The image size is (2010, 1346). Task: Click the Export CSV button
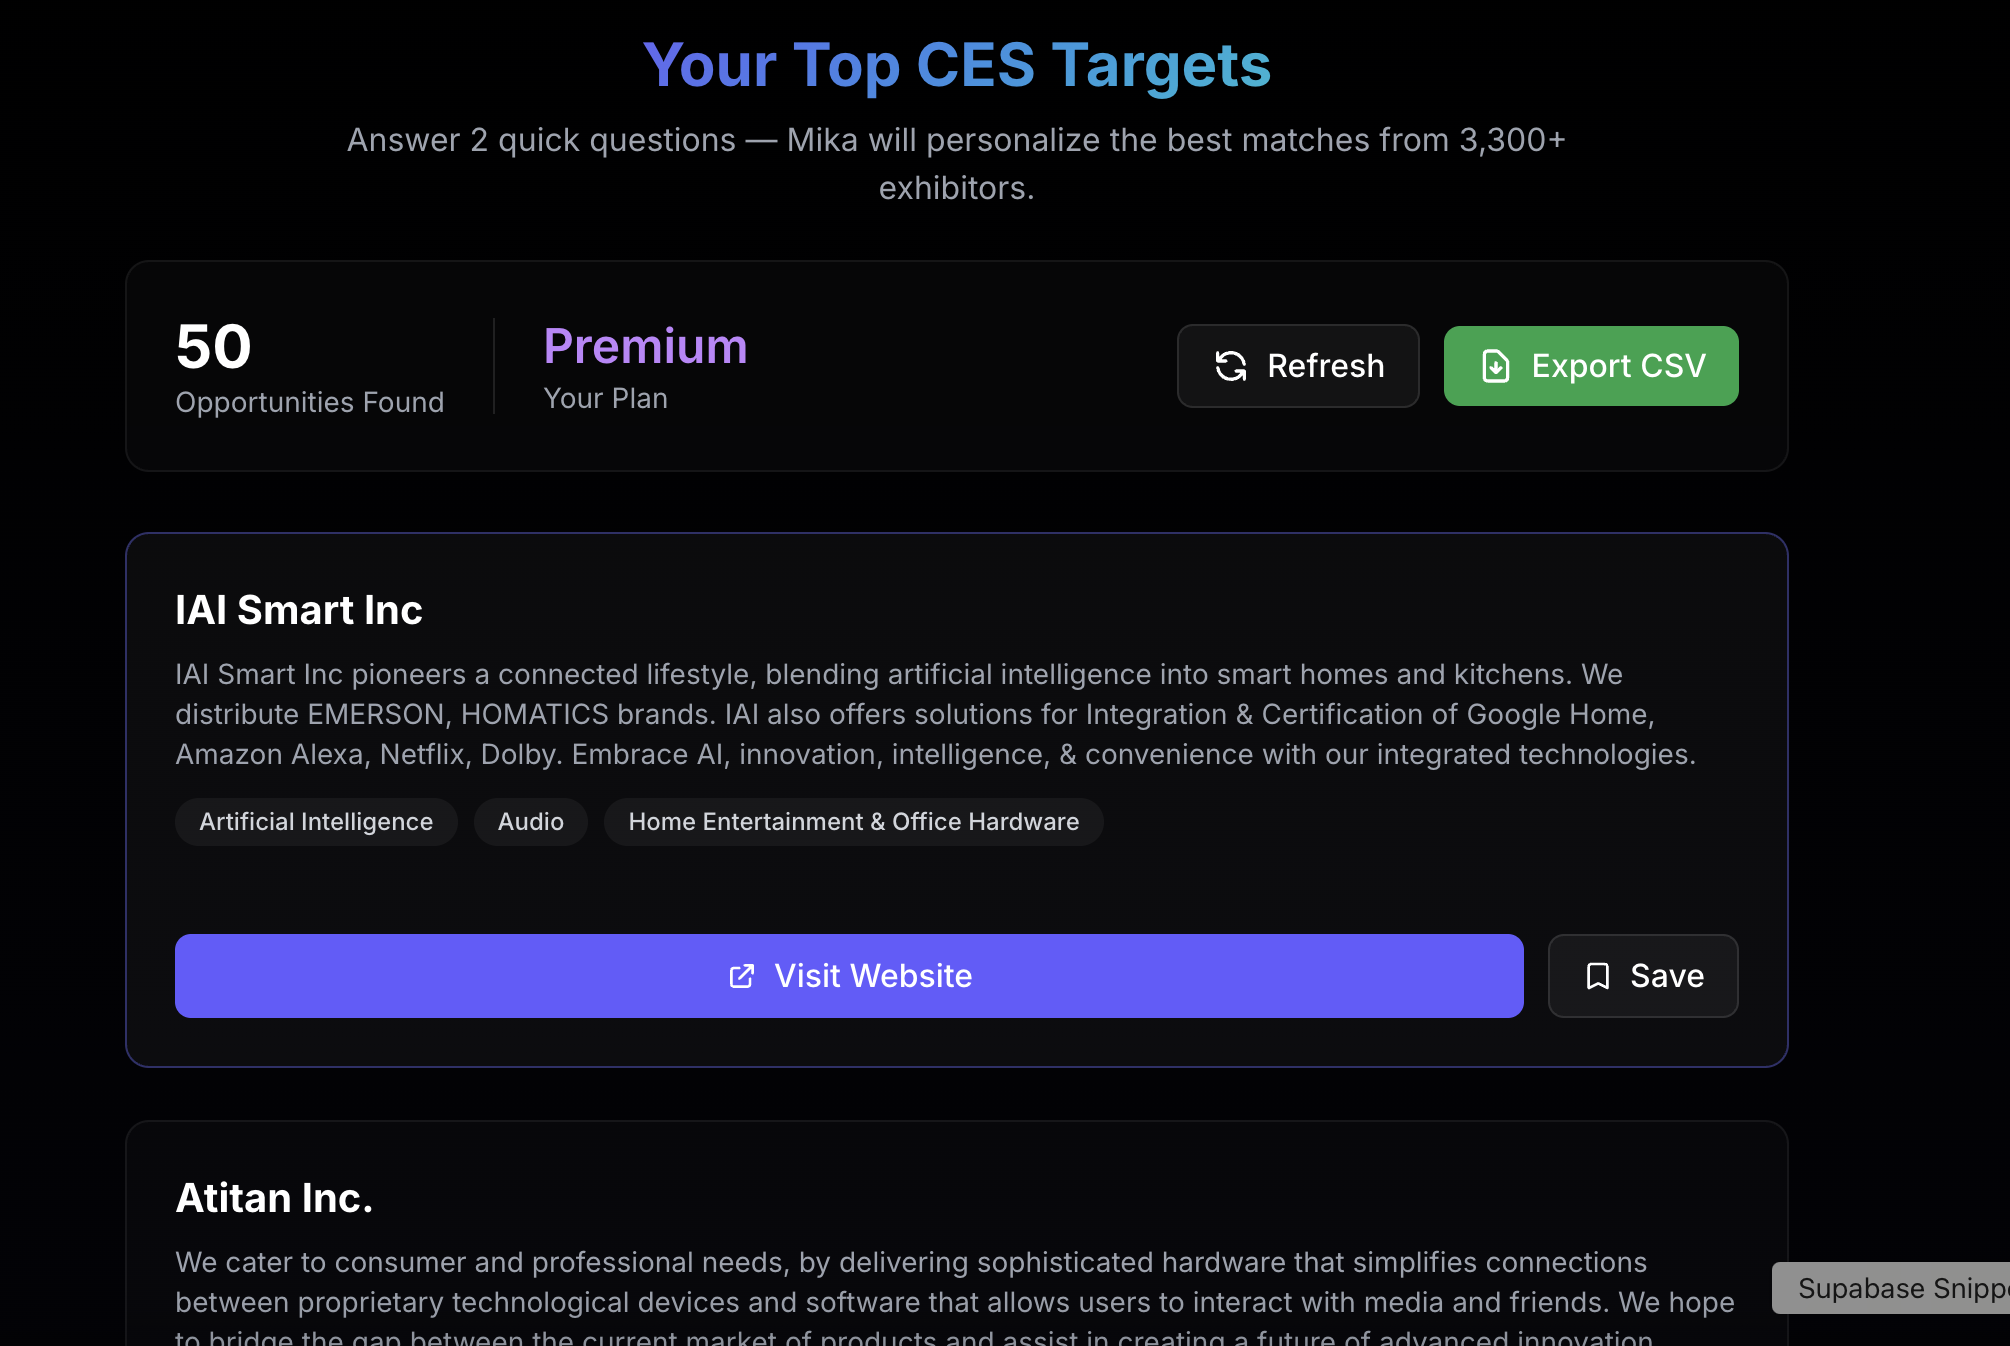(1590, 366)
